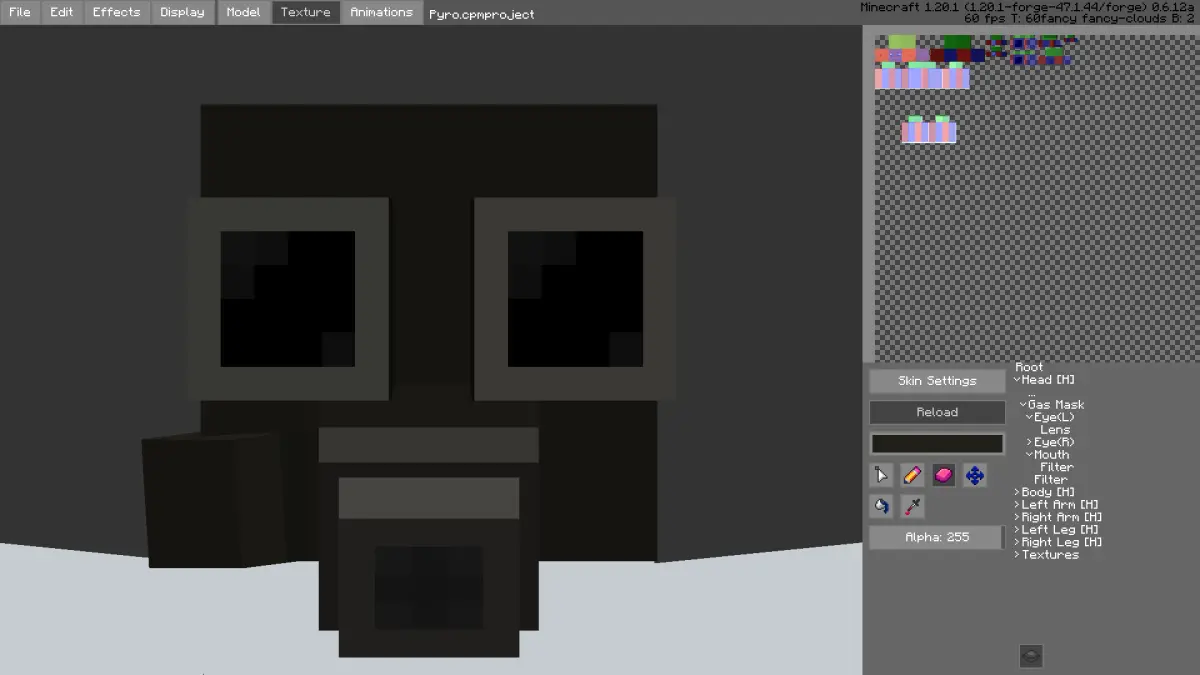Activate the blue move arrows tool
1200x675 pixels.
(x=975, y=475)
